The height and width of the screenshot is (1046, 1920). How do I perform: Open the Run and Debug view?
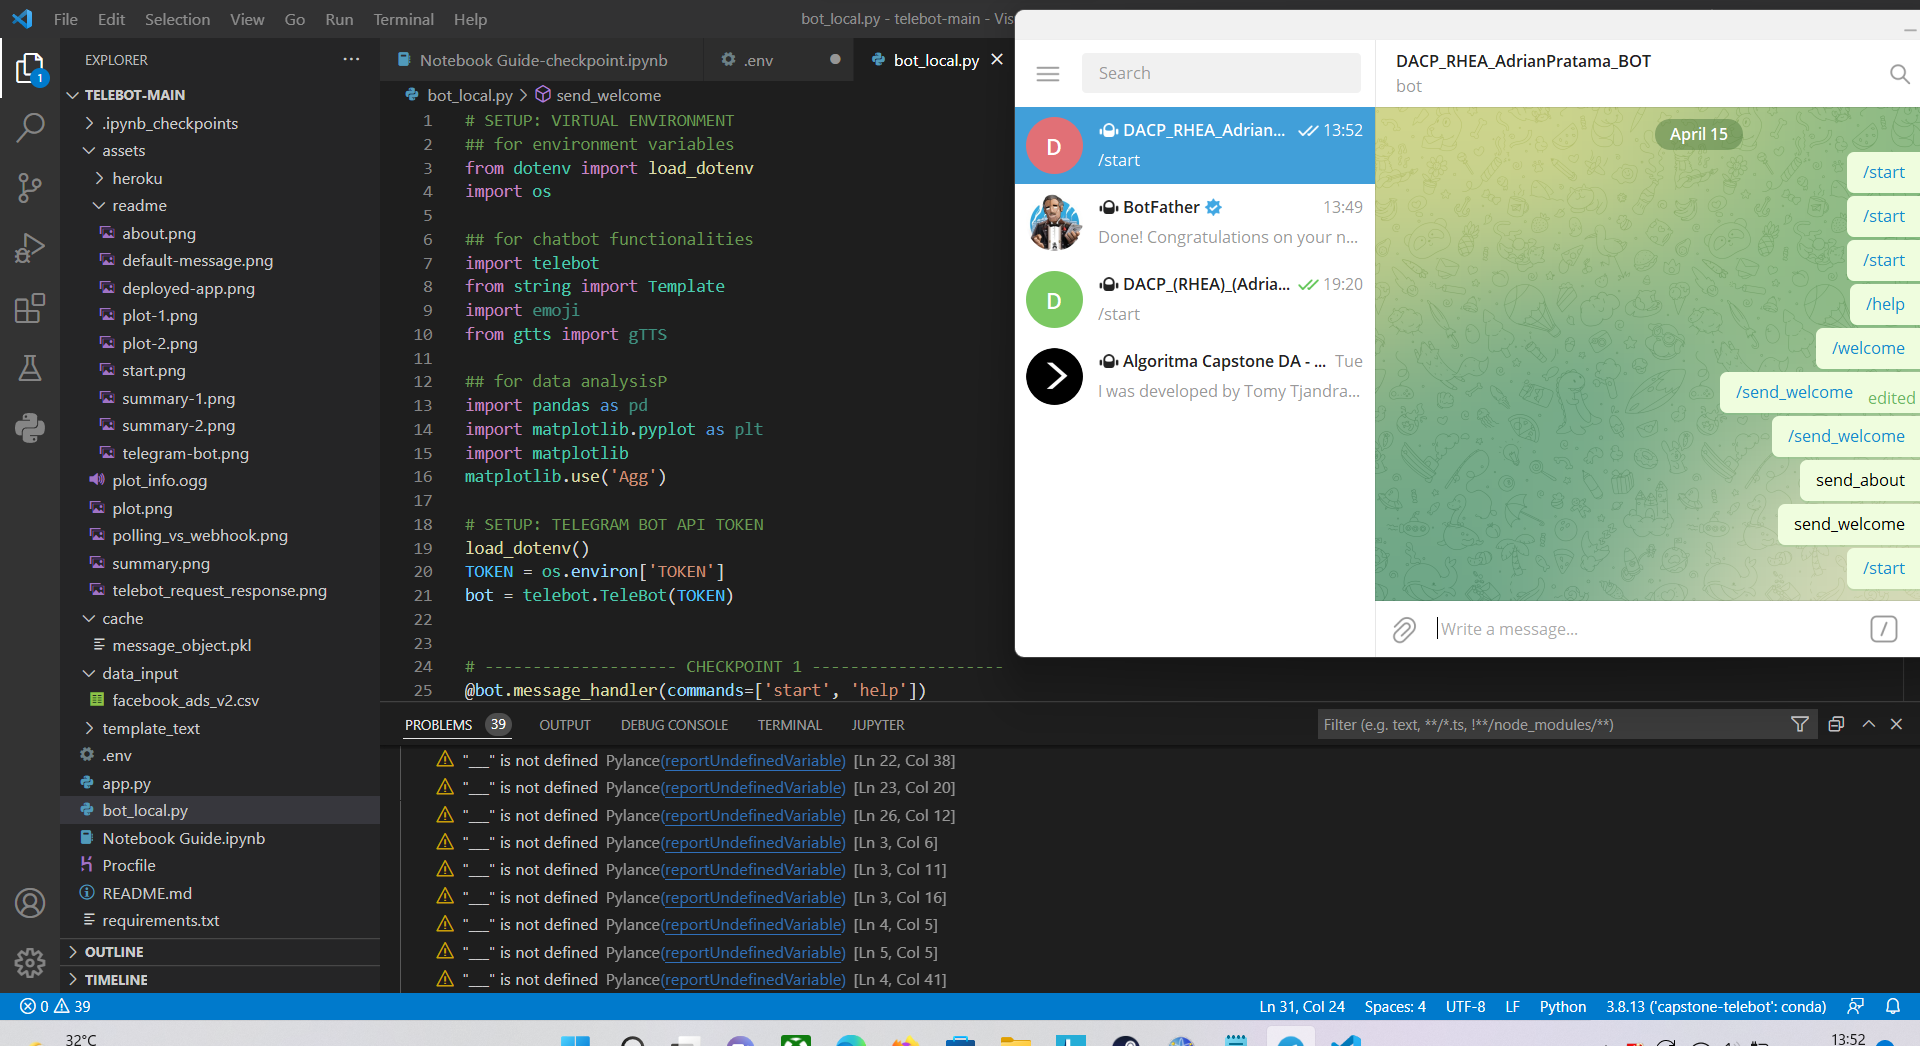30,248
